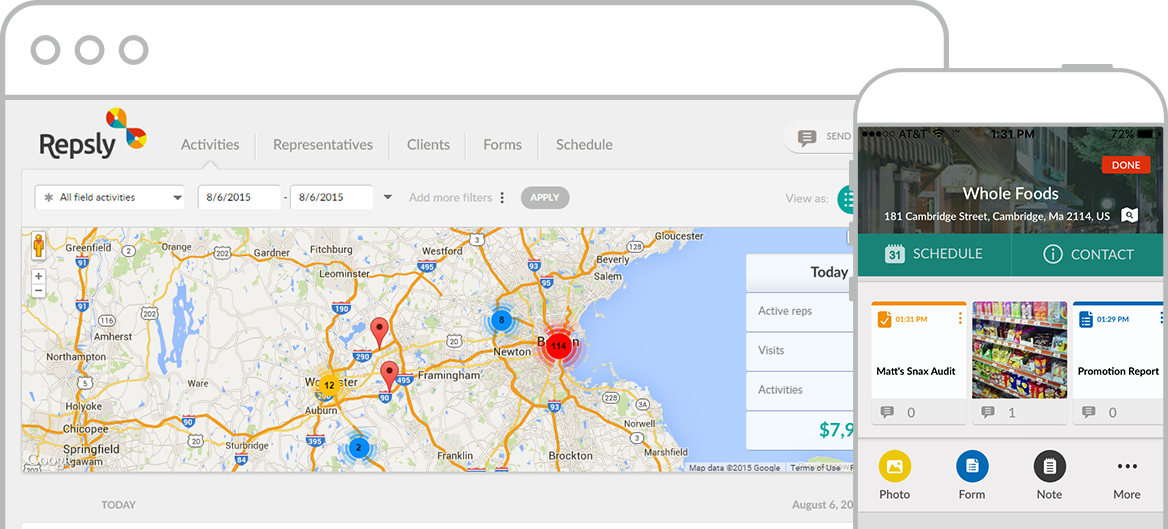Click the APPLY button
The height and width of the screenshot is (529, 1168).
[x=545, y=197]
